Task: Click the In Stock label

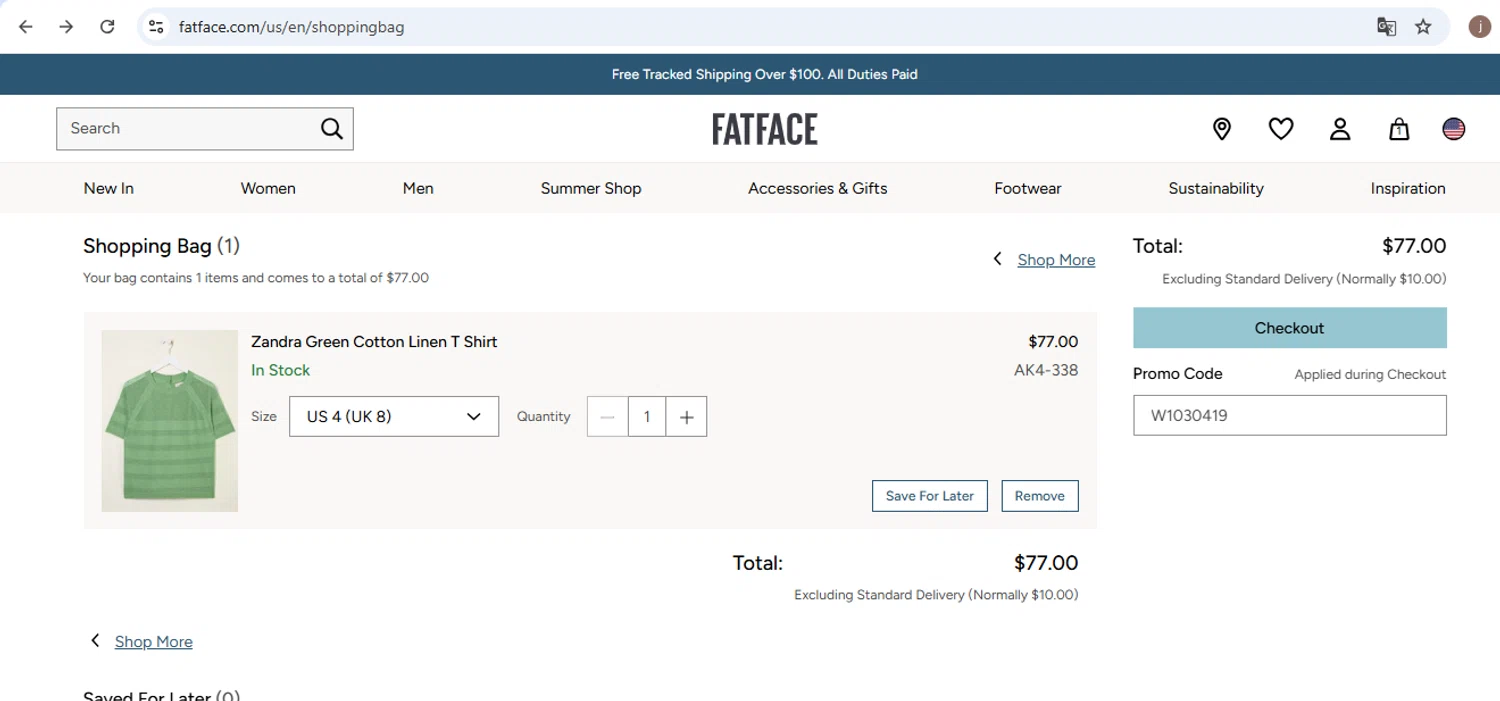Action: [x=281, y=370]
